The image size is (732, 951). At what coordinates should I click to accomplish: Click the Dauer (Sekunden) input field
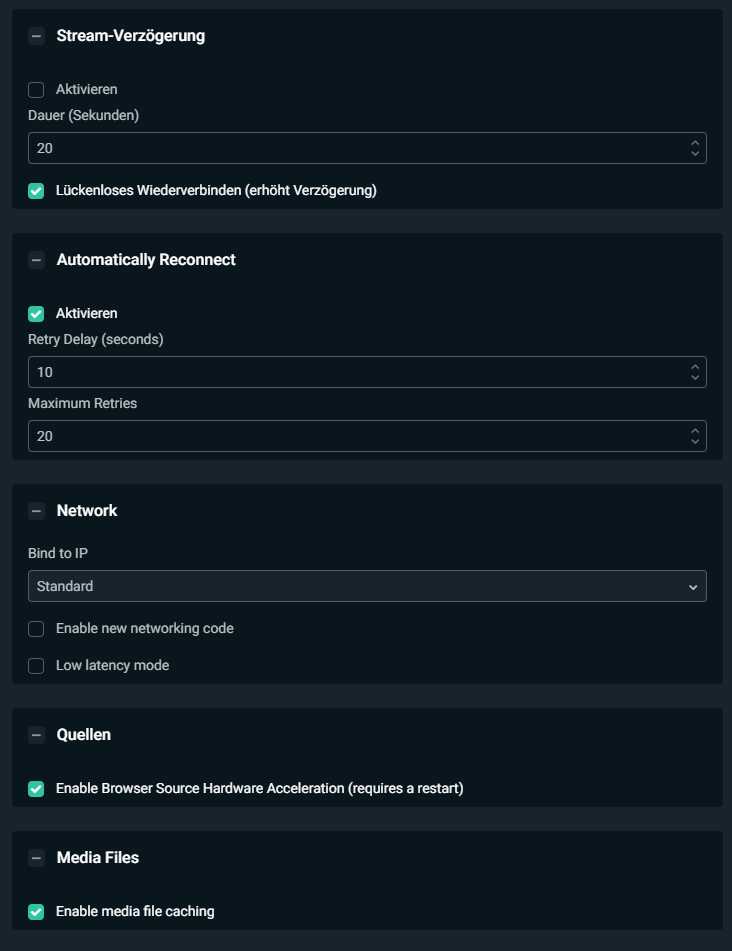(350, 148)
